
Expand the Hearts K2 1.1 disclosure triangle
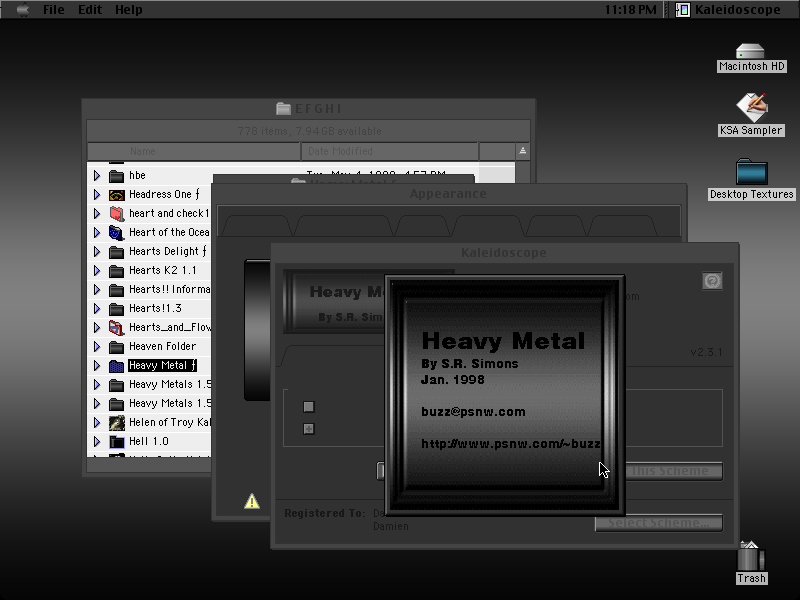(97, 270)
